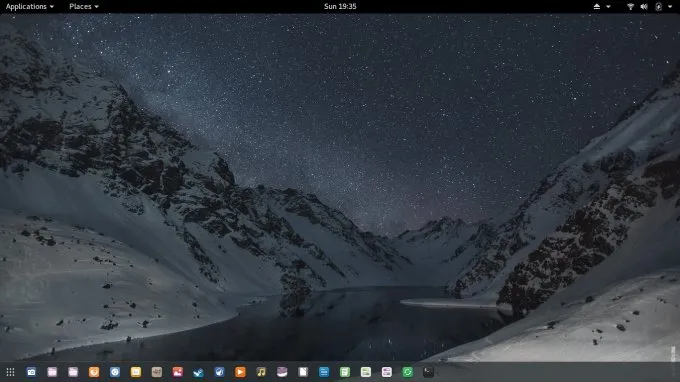Open the orange media player in dock
The image size is (680, 382).
coord(240,372)
